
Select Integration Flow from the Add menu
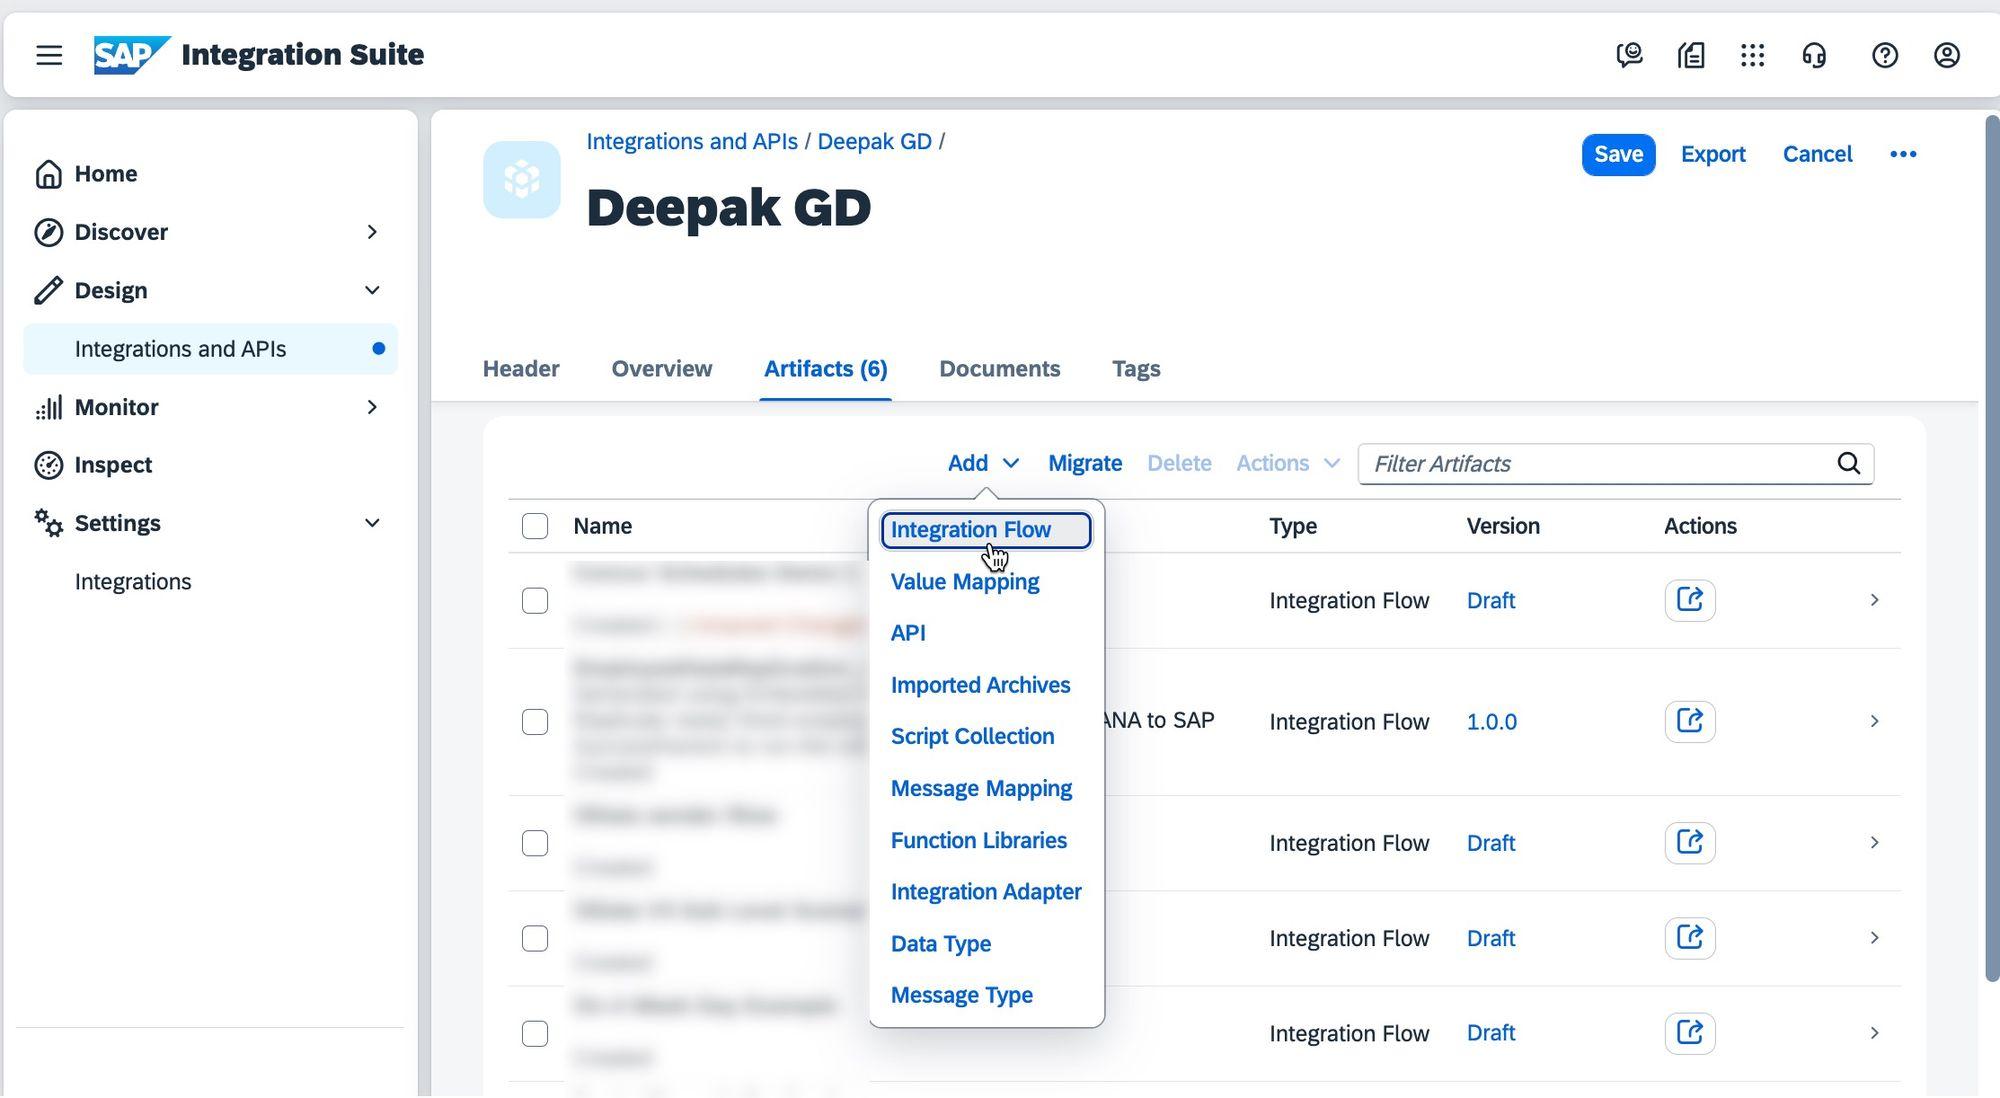[969, 529]
